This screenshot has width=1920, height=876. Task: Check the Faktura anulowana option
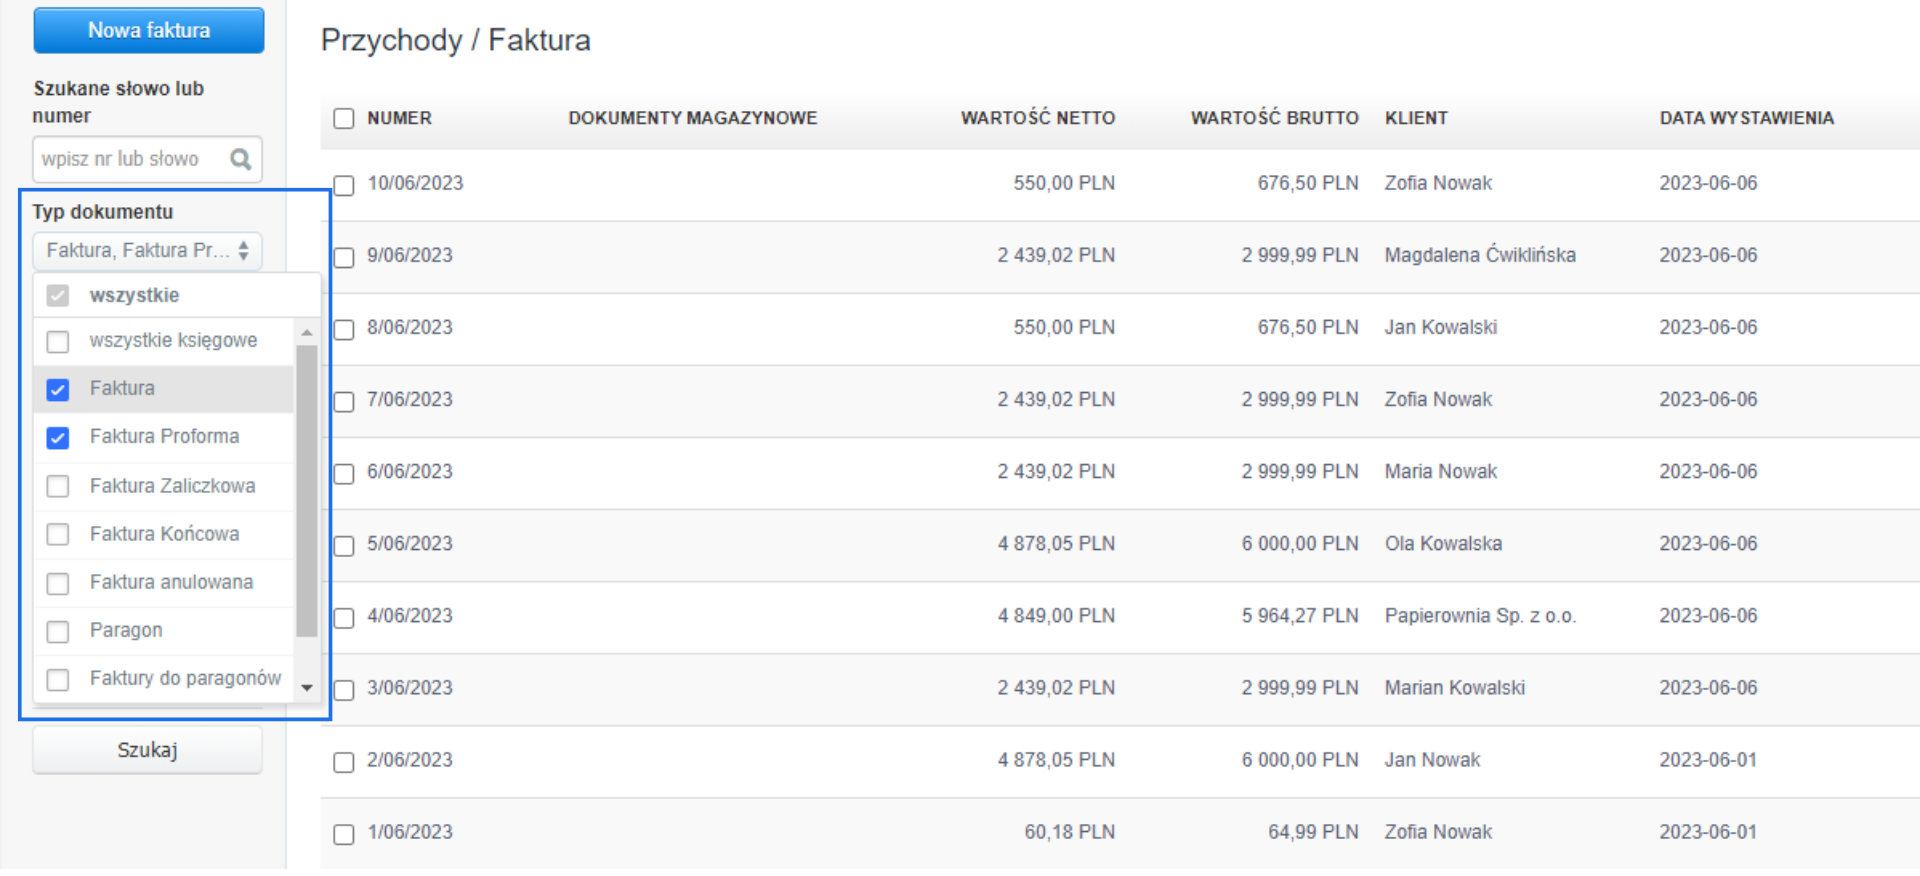pos(58,584)
